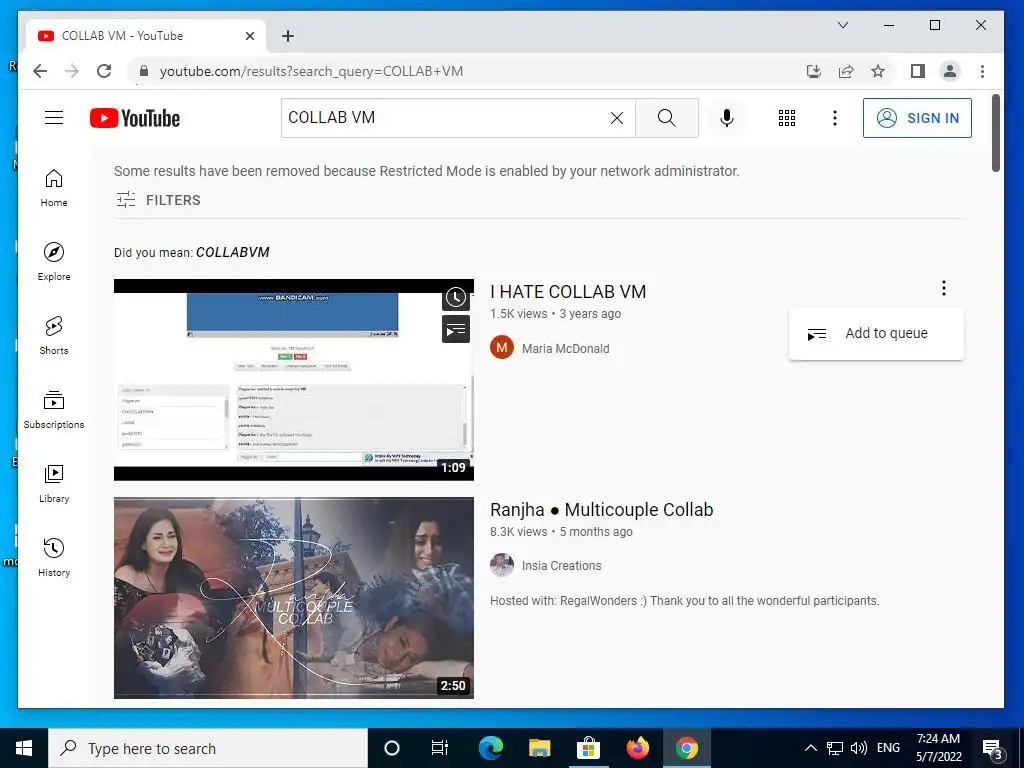
Task: Open the I HATE COLLAB VM thumbnail
Action: 294,380
